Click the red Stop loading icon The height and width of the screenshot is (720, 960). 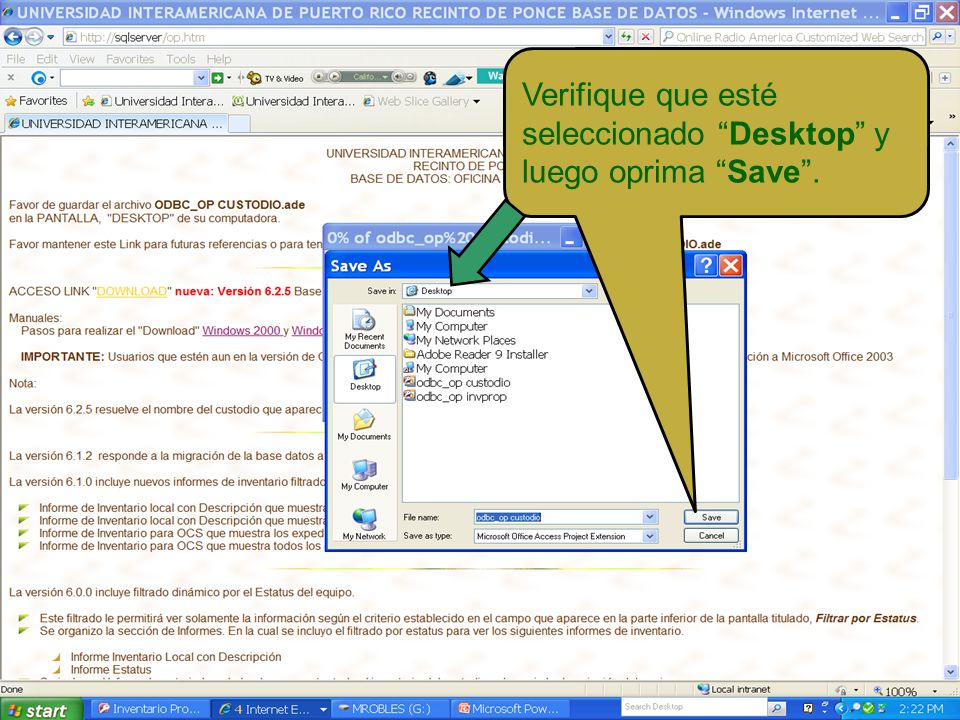pos(645,37)
